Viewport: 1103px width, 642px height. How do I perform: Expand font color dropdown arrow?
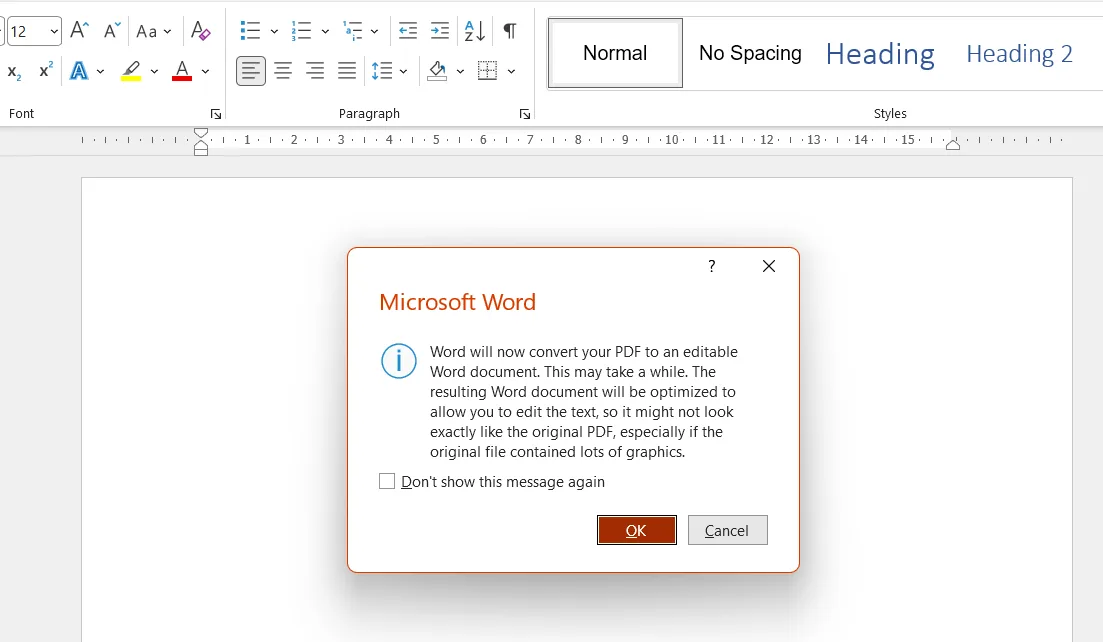point(205,71)
